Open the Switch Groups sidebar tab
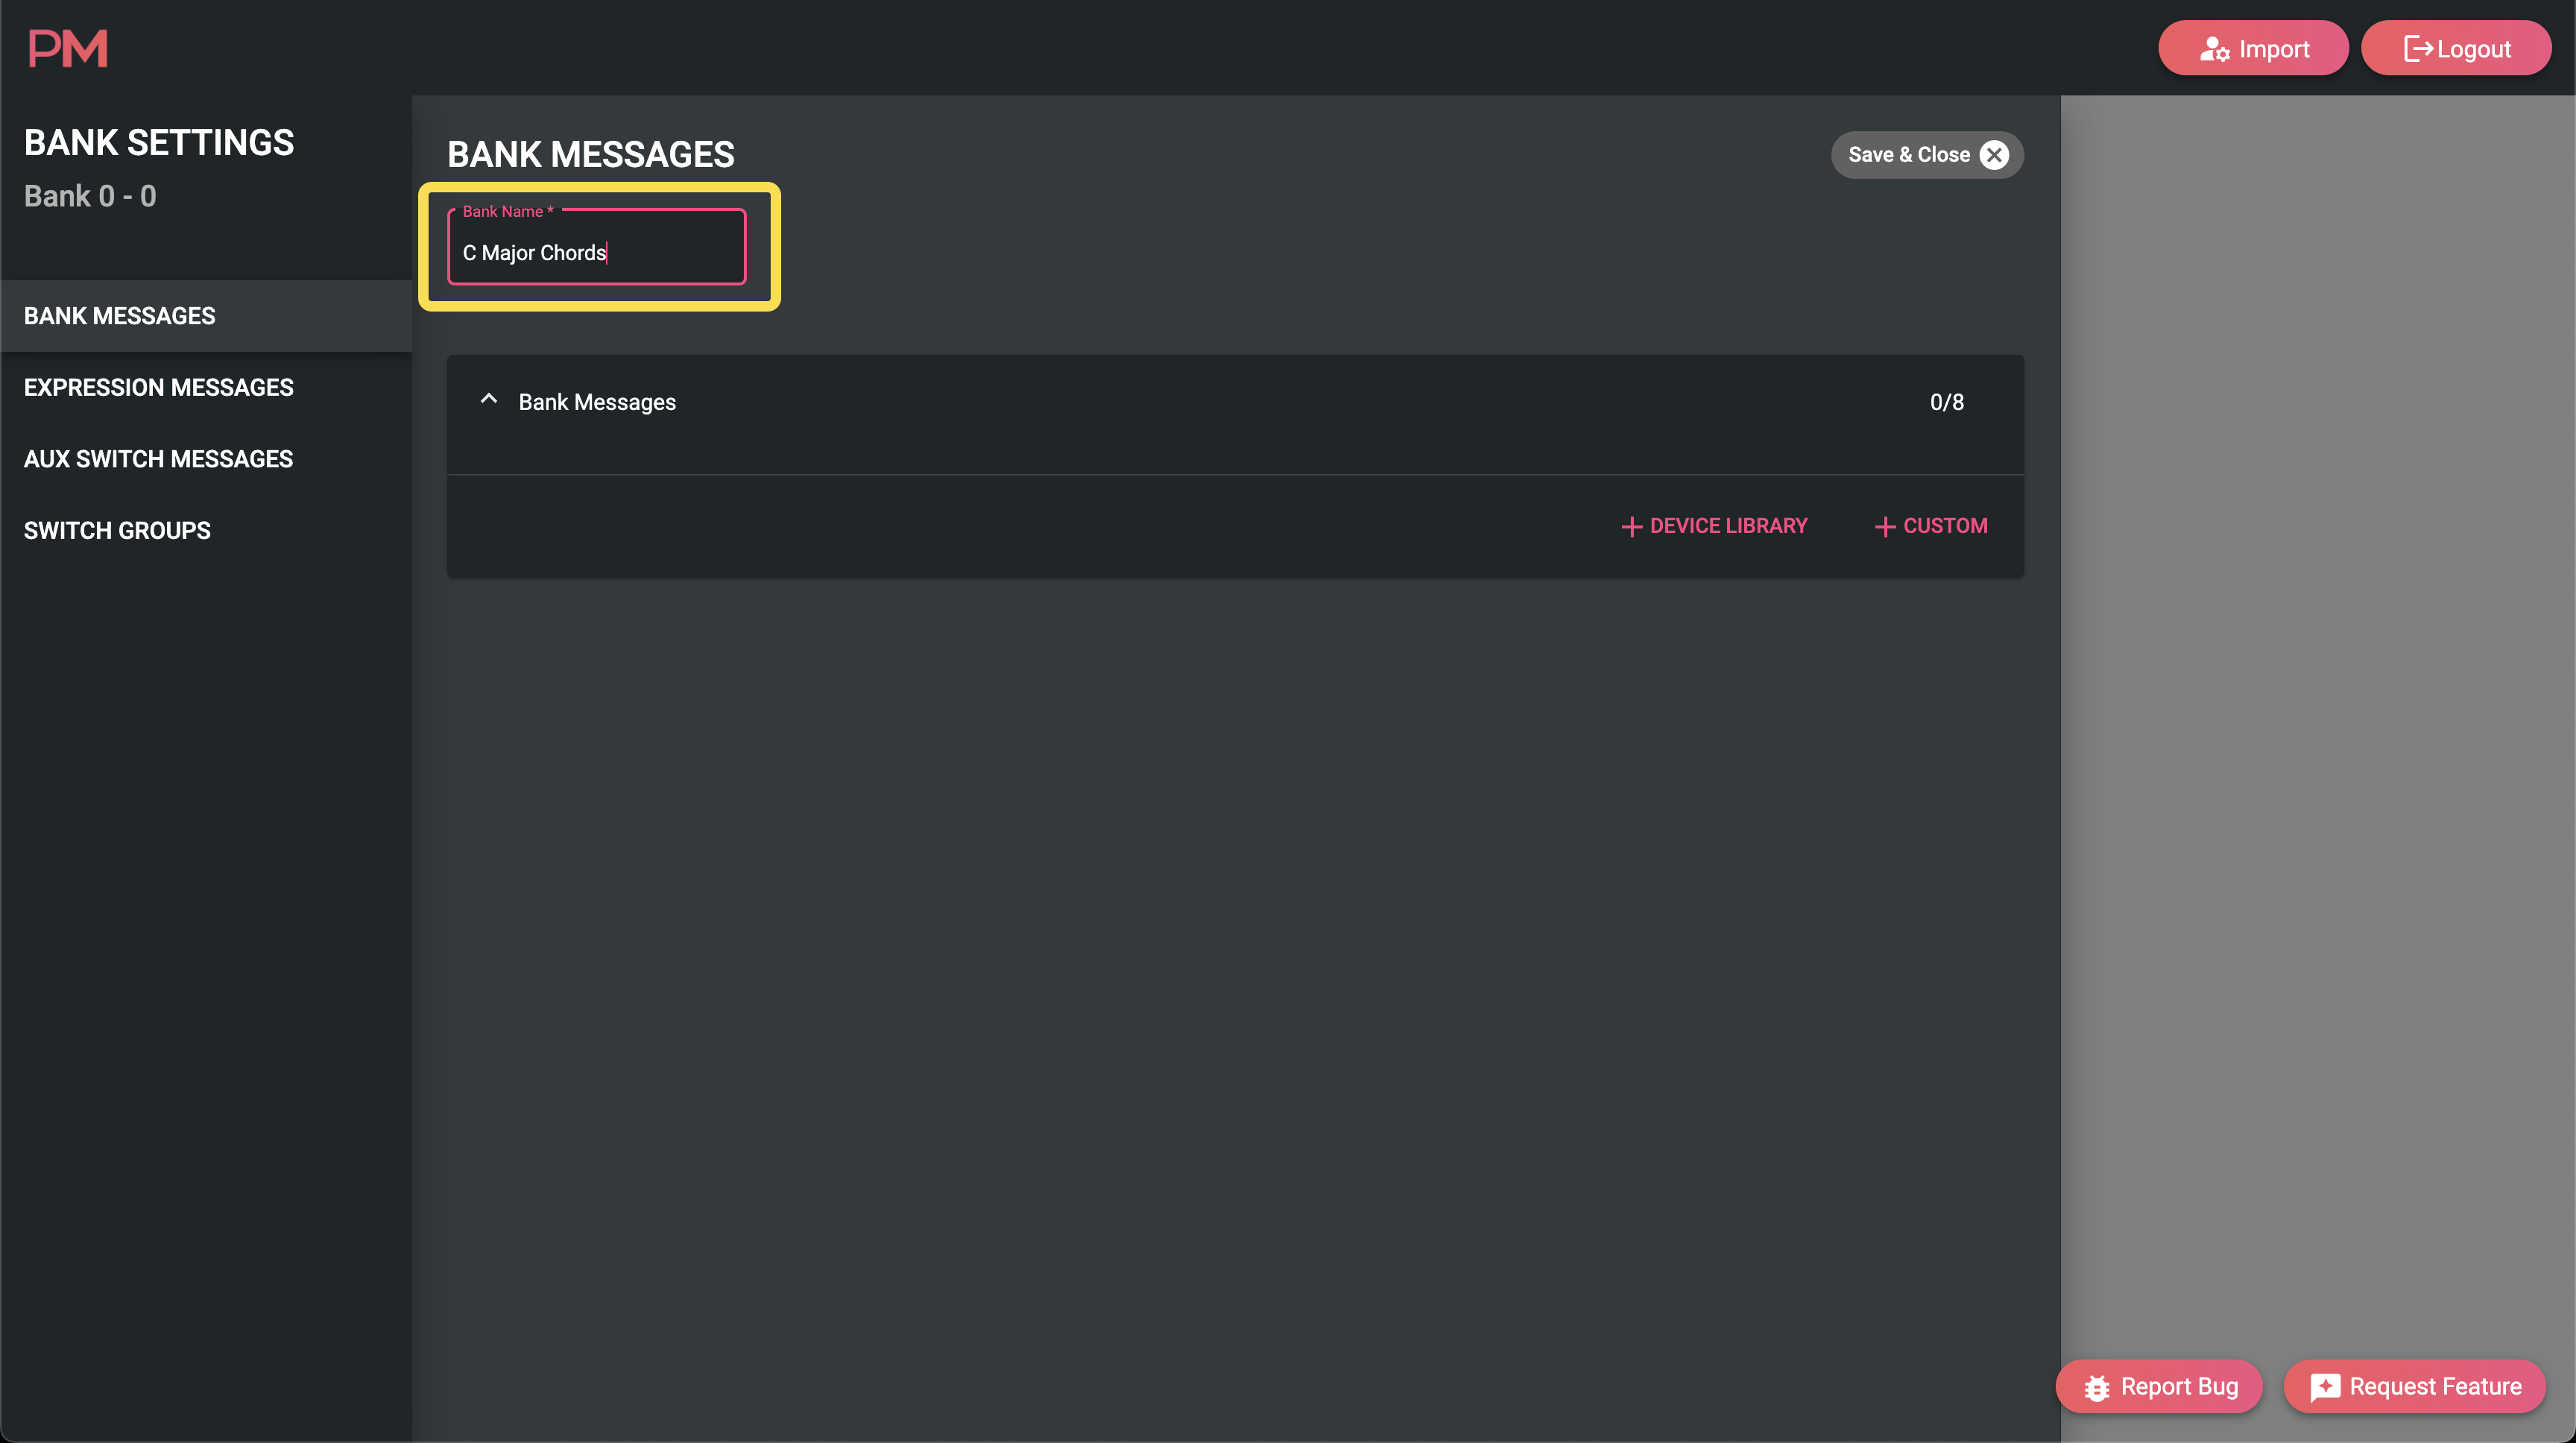 [206, 530]
